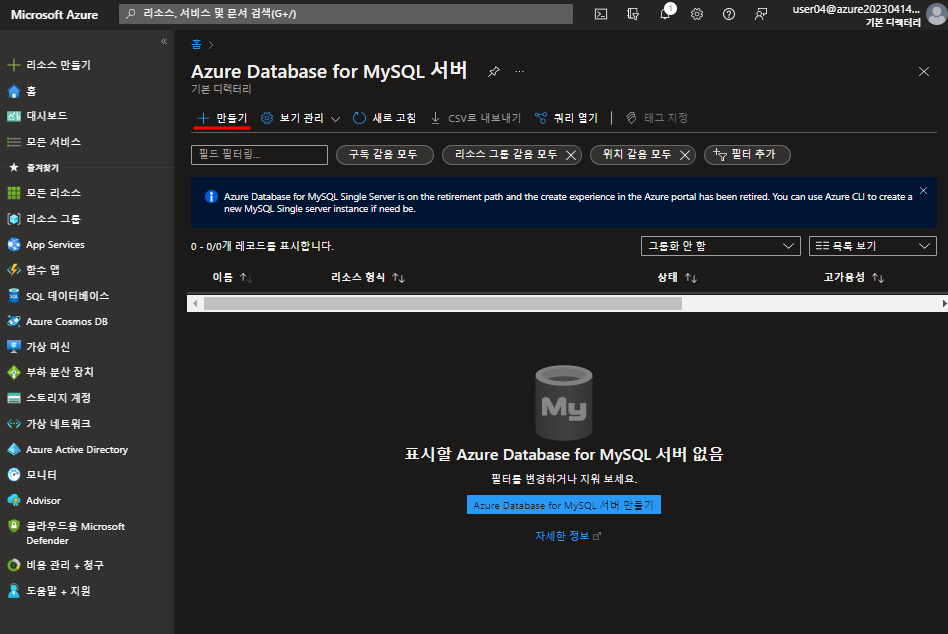
Task: Click the 도움말 + 지원 icon
Action: pos(13,591)
